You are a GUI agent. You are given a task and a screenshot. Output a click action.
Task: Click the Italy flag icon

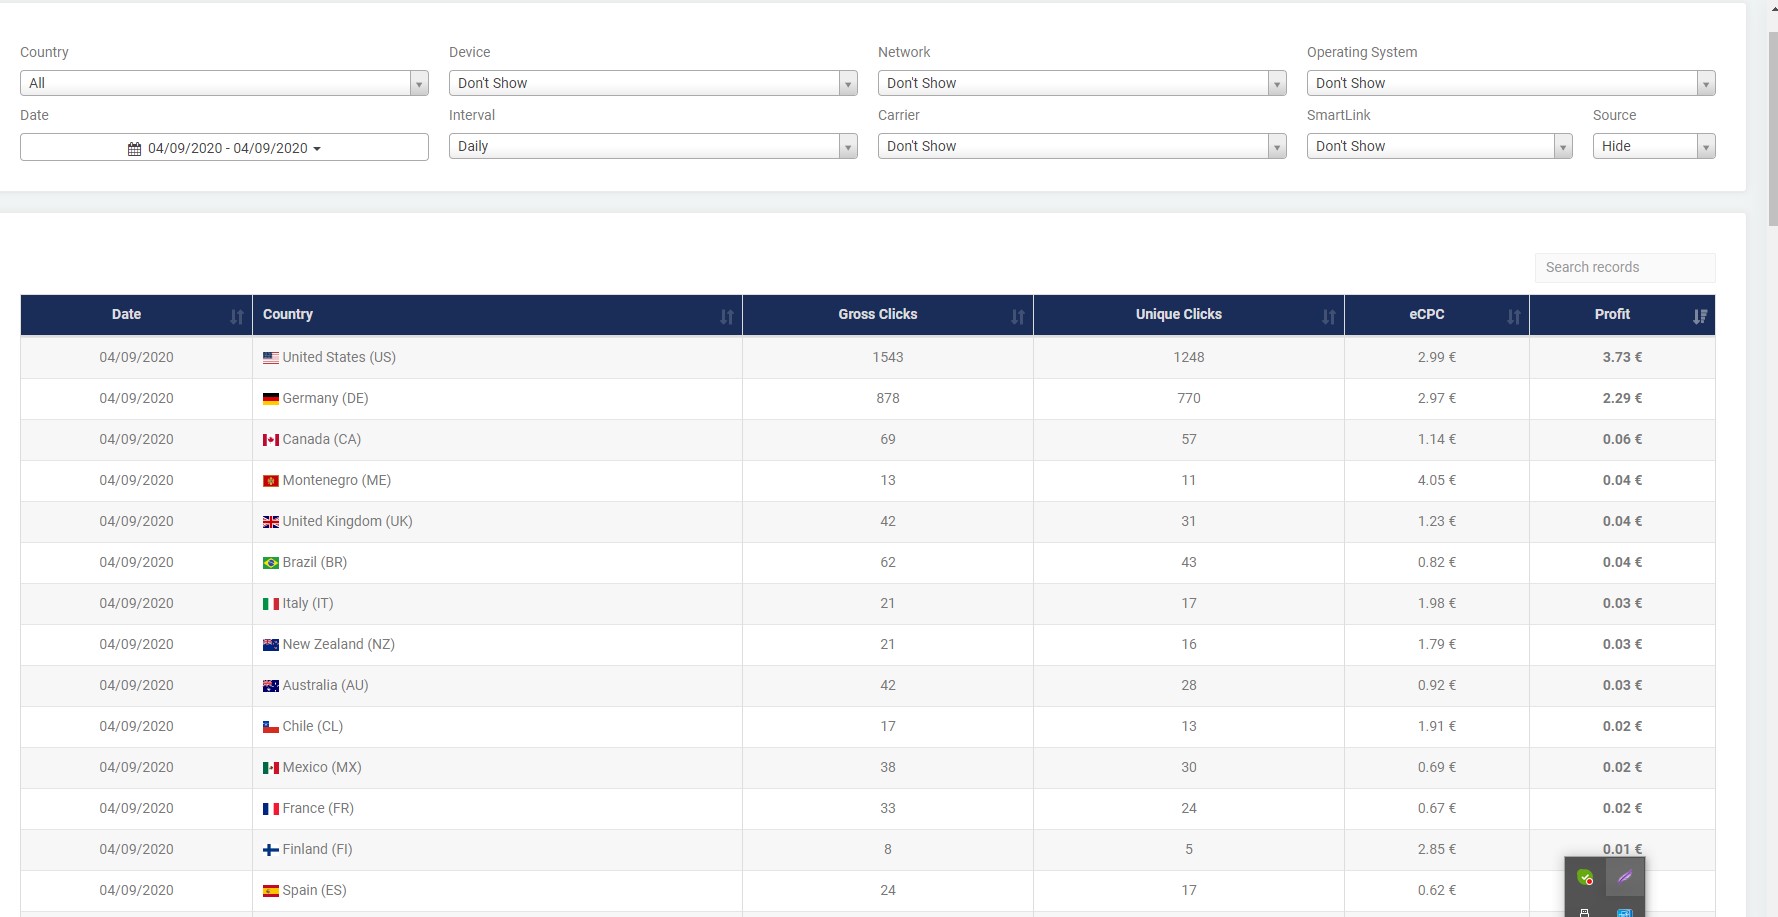pos(271,604)
